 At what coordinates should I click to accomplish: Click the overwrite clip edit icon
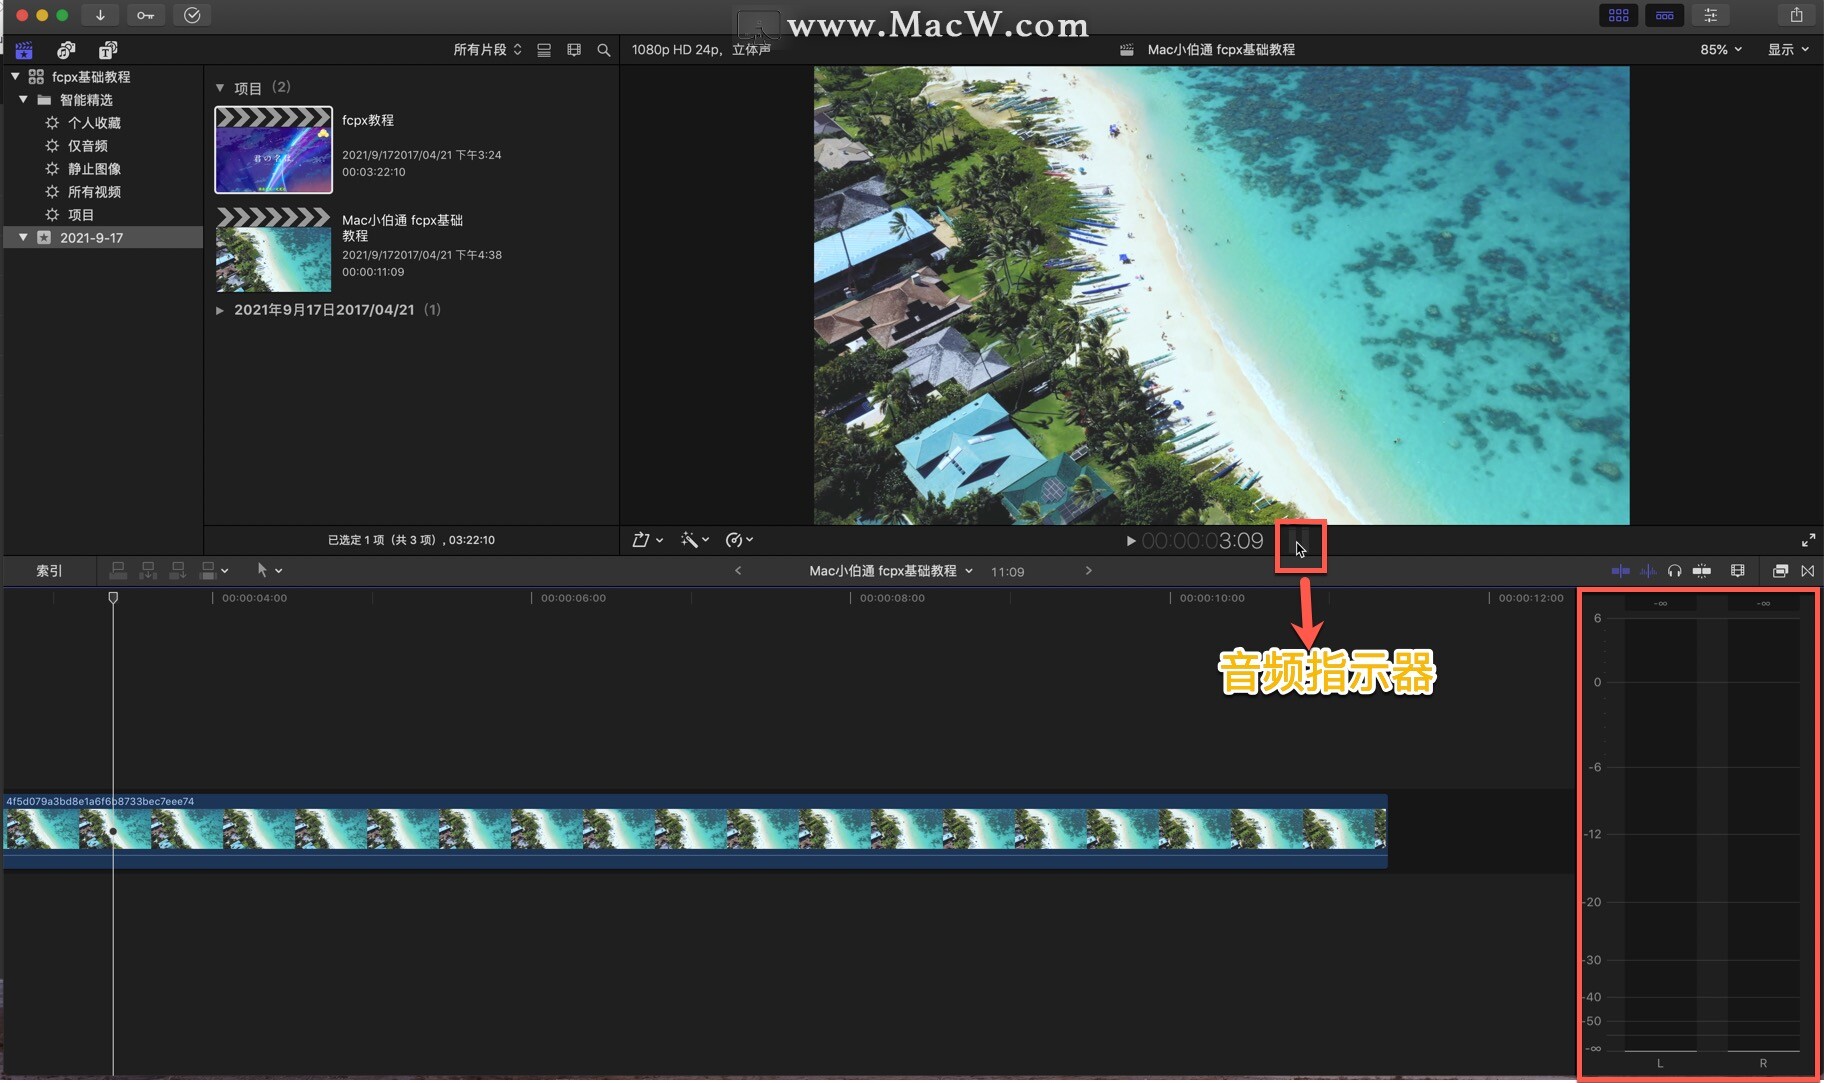coord(208,570)
